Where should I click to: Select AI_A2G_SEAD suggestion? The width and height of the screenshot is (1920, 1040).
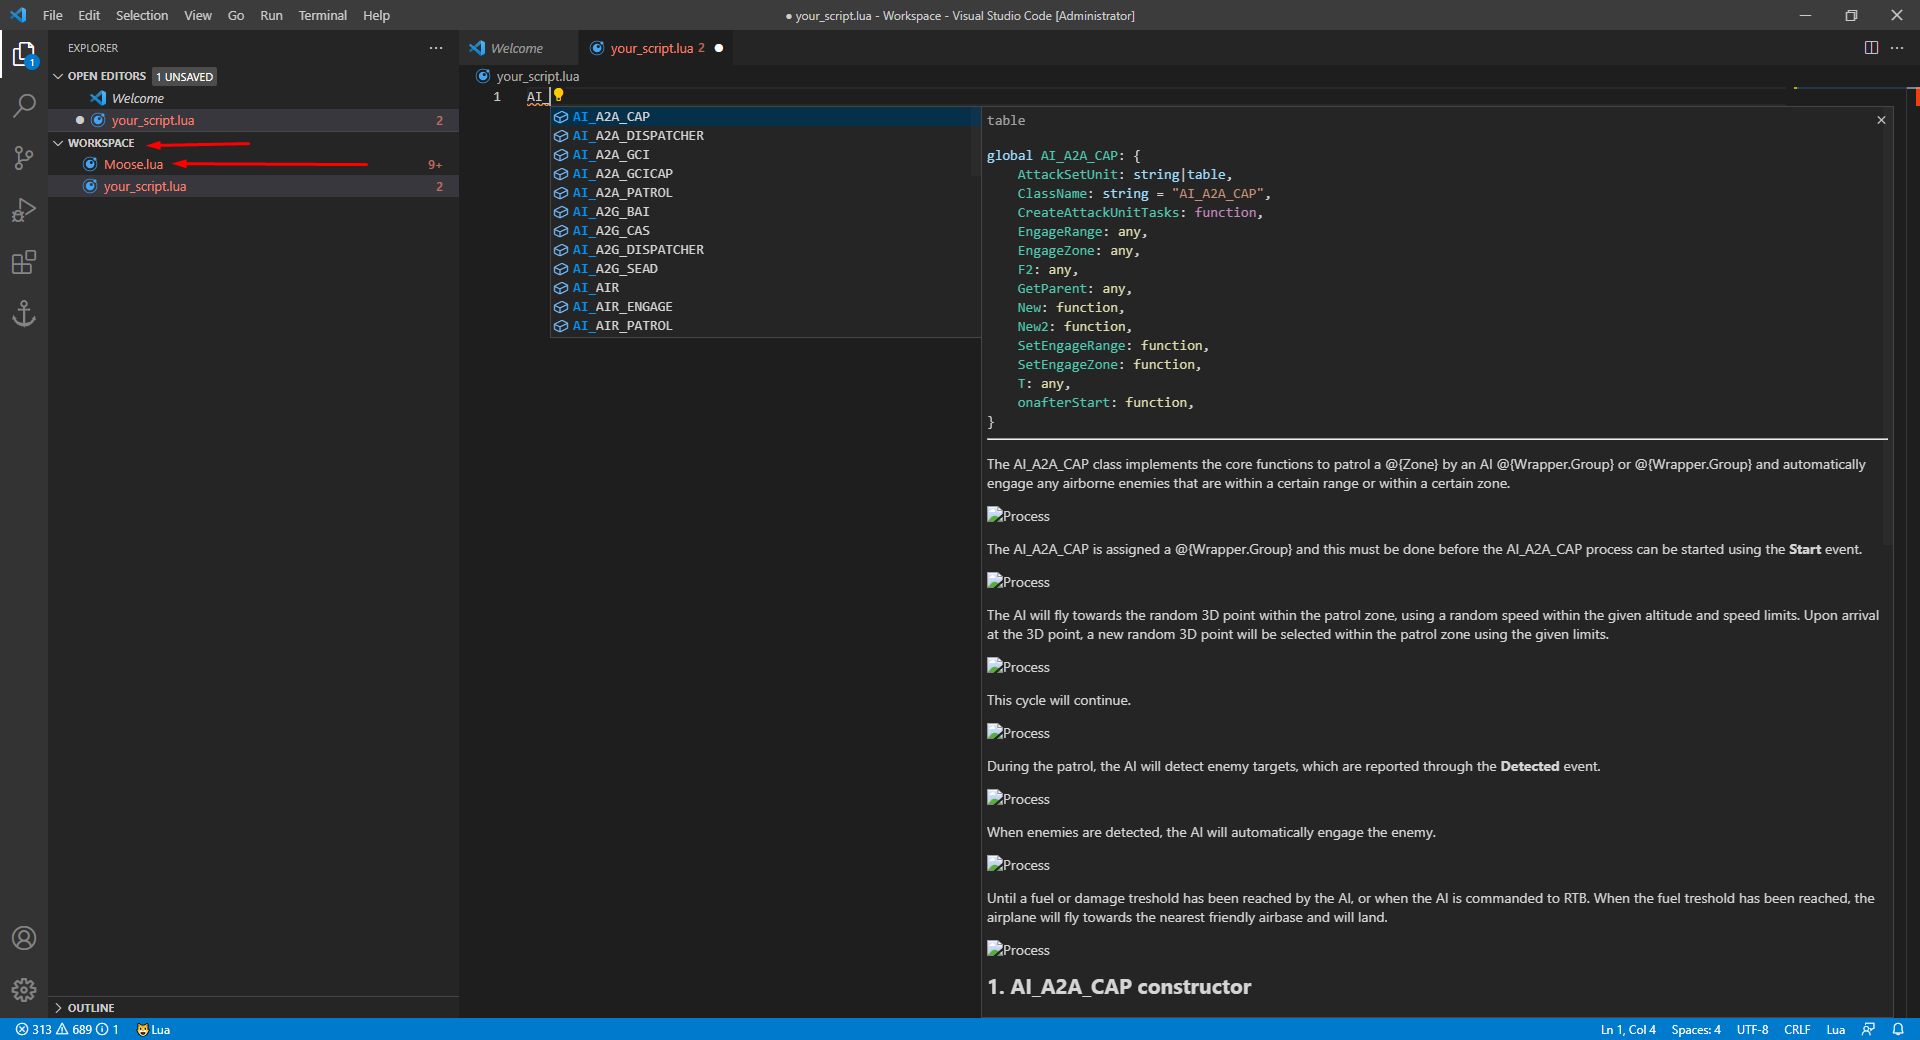pyautogui.click(x=765, y=269)
